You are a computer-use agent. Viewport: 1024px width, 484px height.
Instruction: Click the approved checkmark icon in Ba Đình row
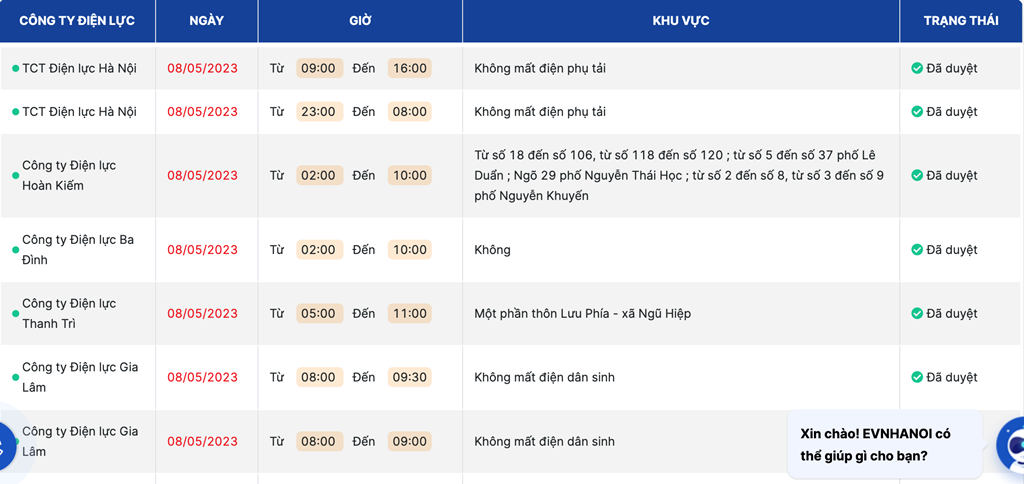click(917, 250)
